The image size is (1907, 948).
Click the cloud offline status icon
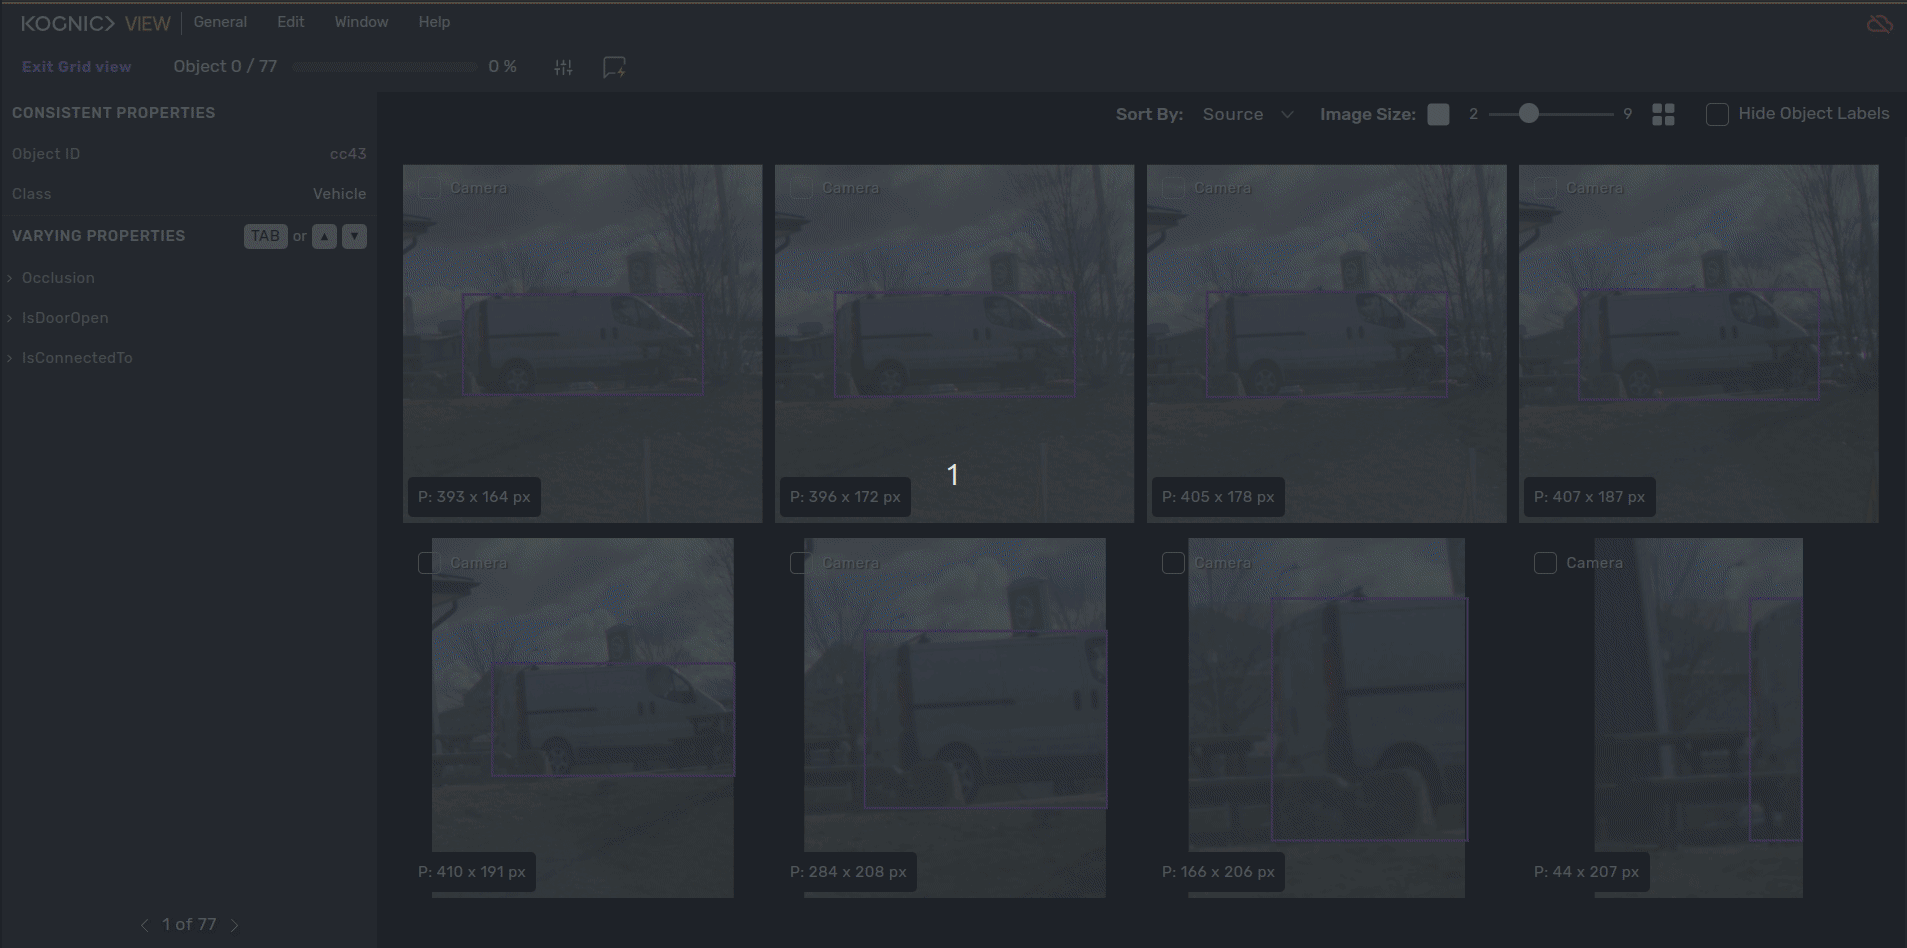point(1879,23)
